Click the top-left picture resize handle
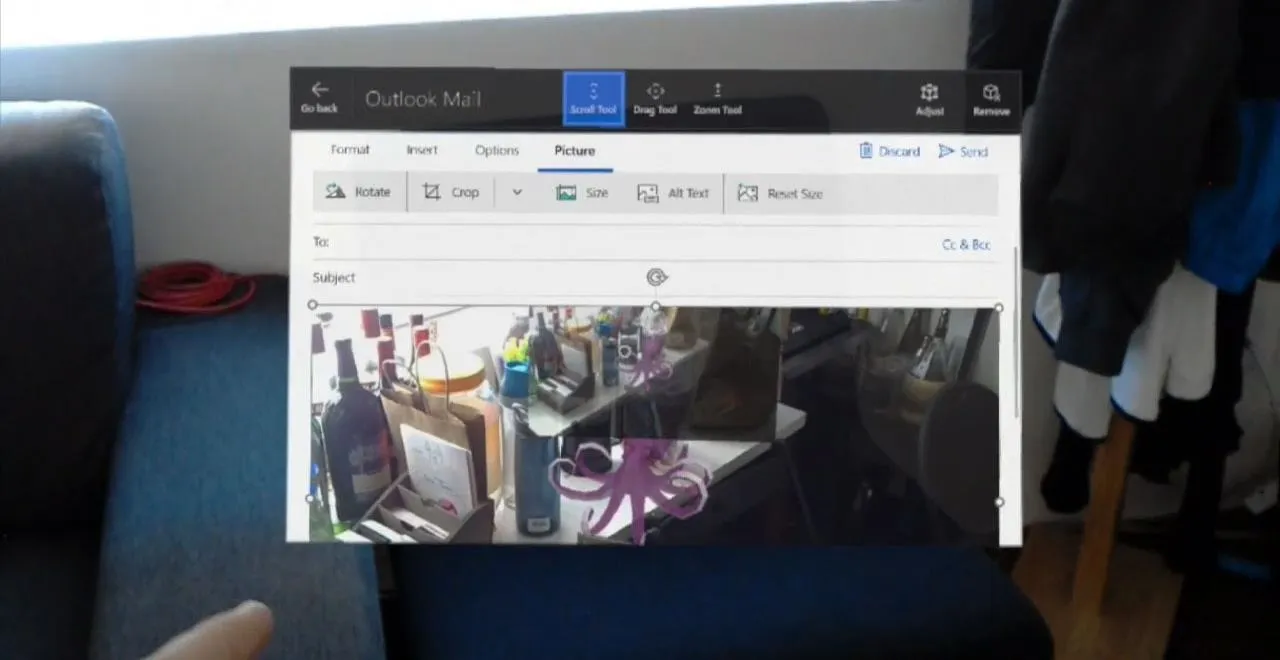 tap(313, 305)
